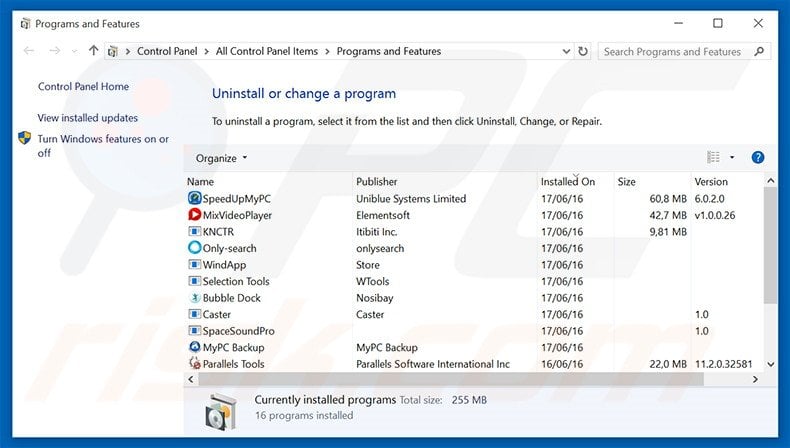Click Programs and Features breadcrumb

pos(389,51)
